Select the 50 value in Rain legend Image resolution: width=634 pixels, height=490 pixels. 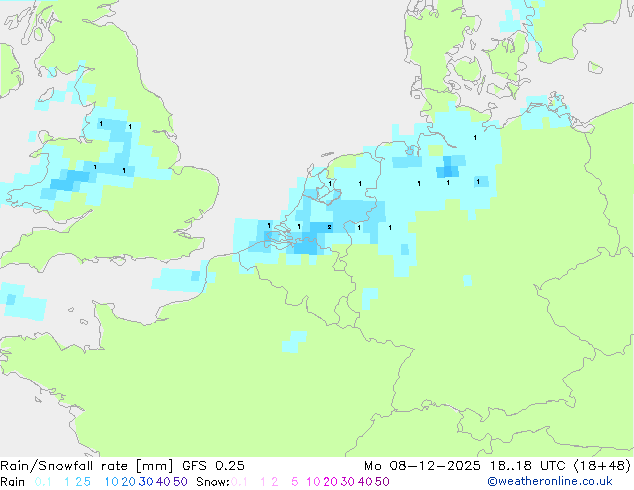pos(180,482)
